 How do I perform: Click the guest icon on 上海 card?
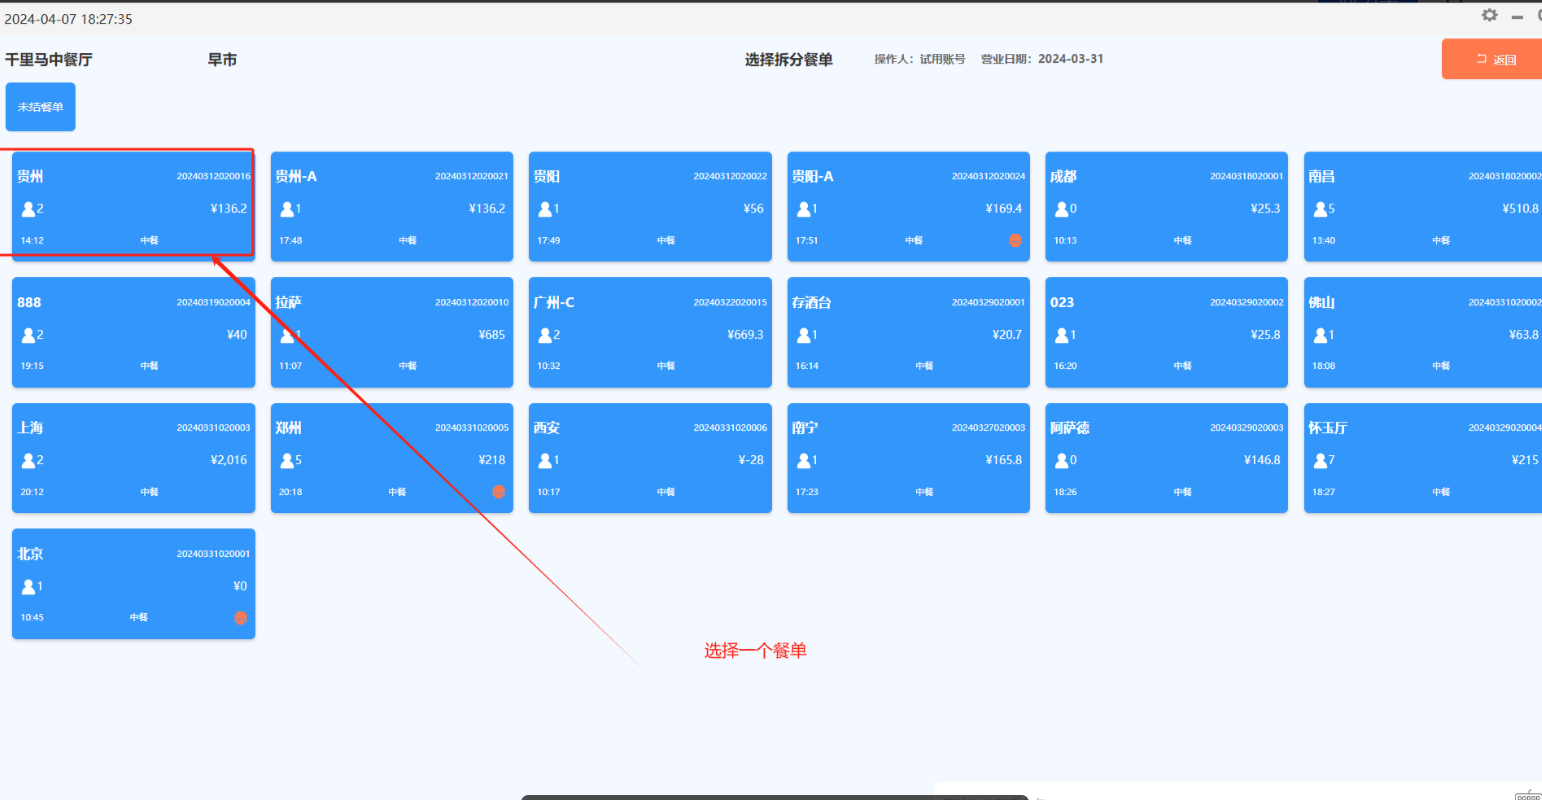click(x=28, y=460)
